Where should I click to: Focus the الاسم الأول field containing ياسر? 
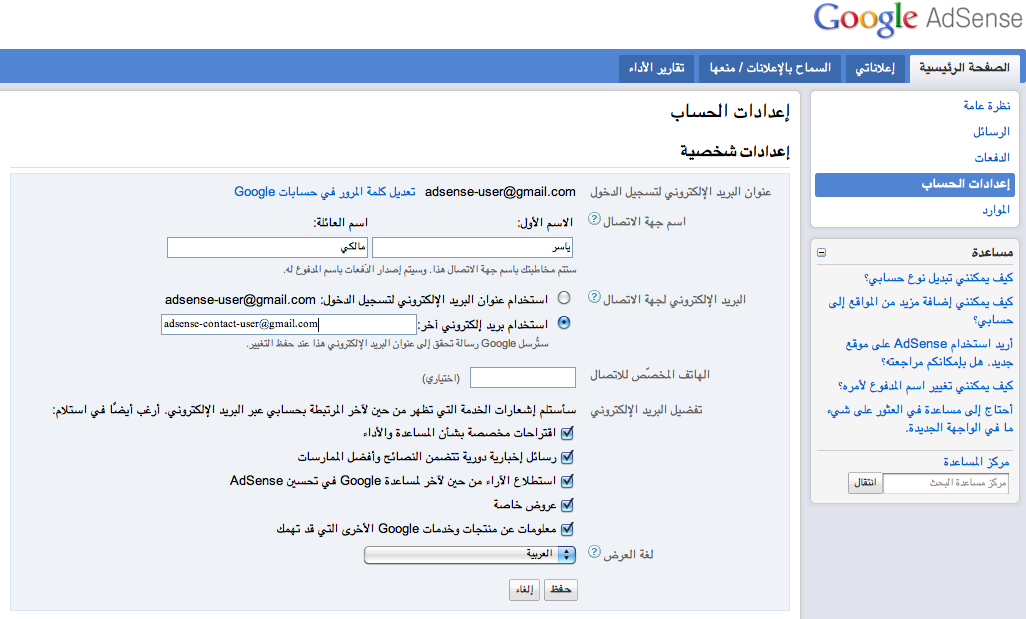(x=472, y=247)
